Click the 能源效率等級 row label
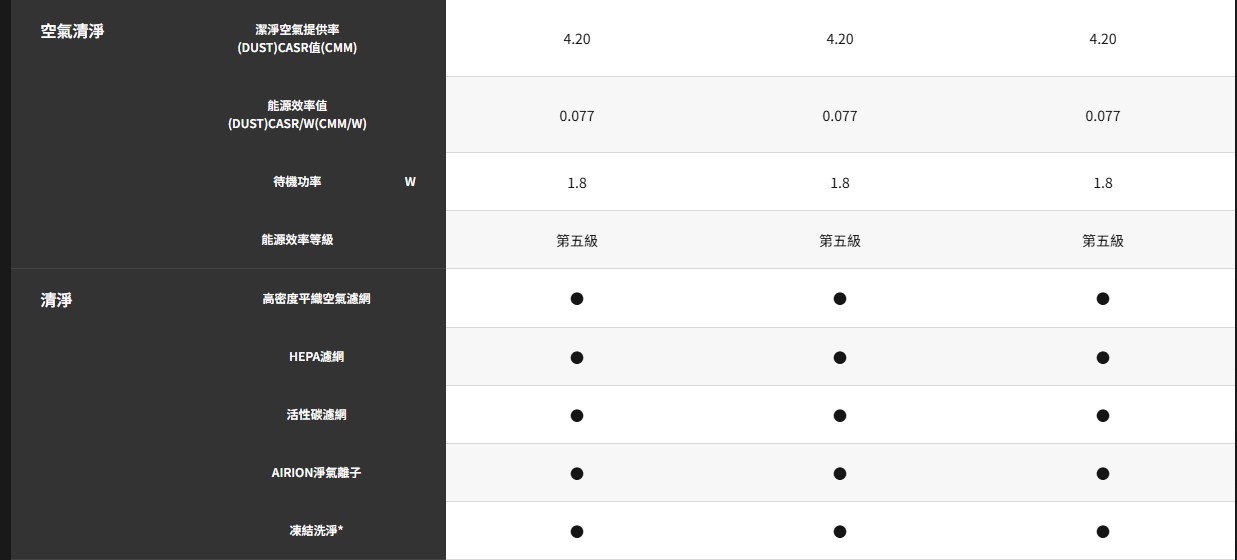This screenshot has height=560, width=1237. [297, 240]
